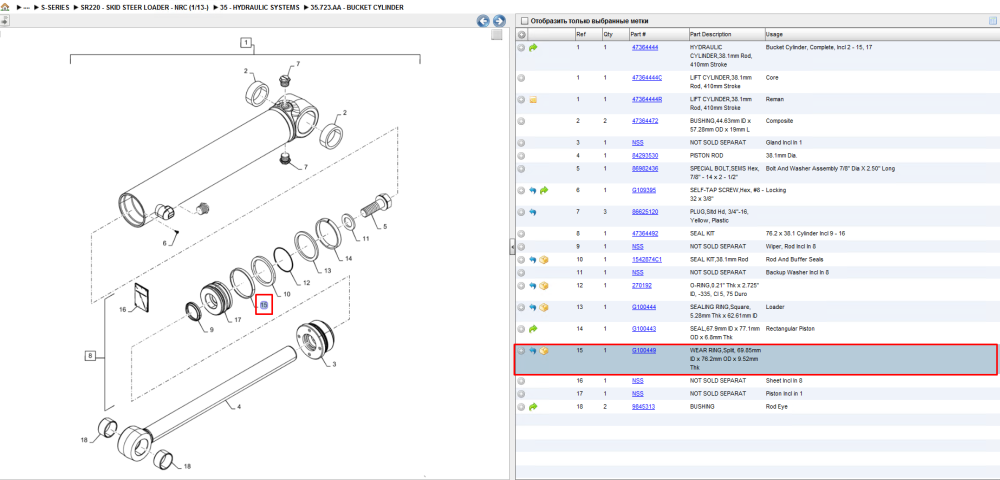Click 'SEAL KIT' description of part 47364492

(703, 234)
